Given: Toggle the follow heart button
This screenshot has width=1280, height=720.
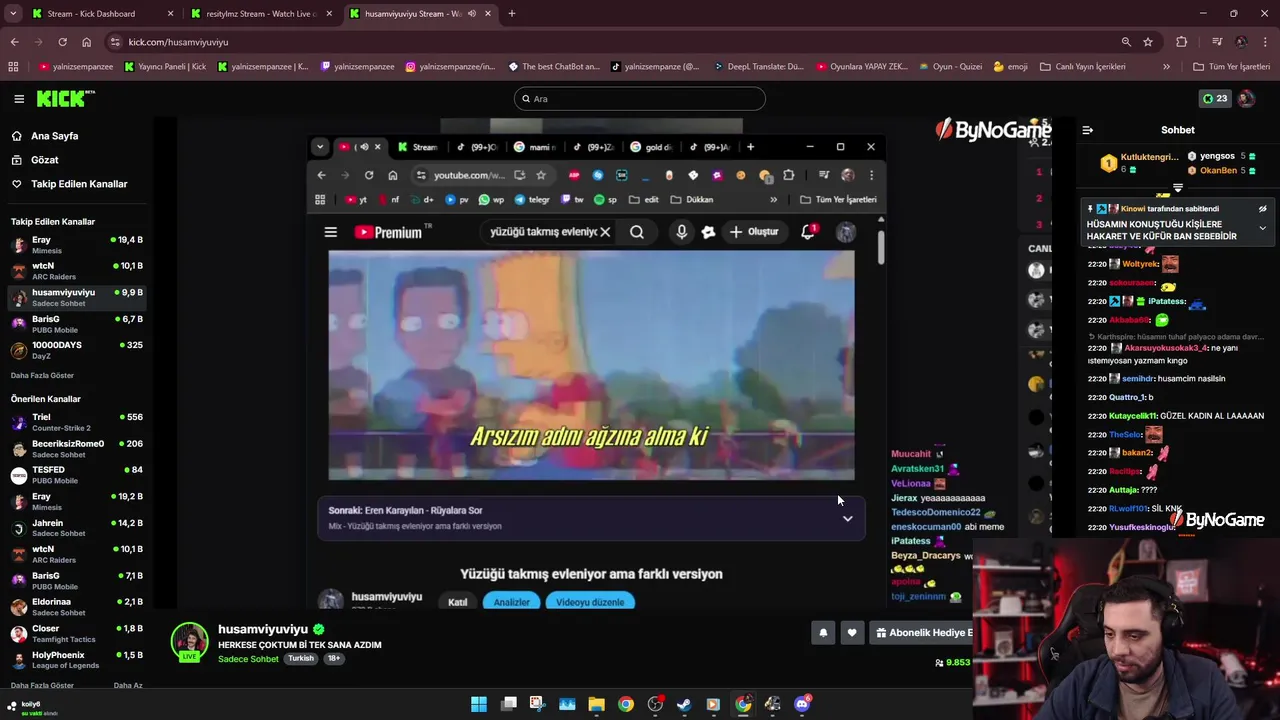Looking at the screenshot, I should pyautogui.click(x=852, y=632).
